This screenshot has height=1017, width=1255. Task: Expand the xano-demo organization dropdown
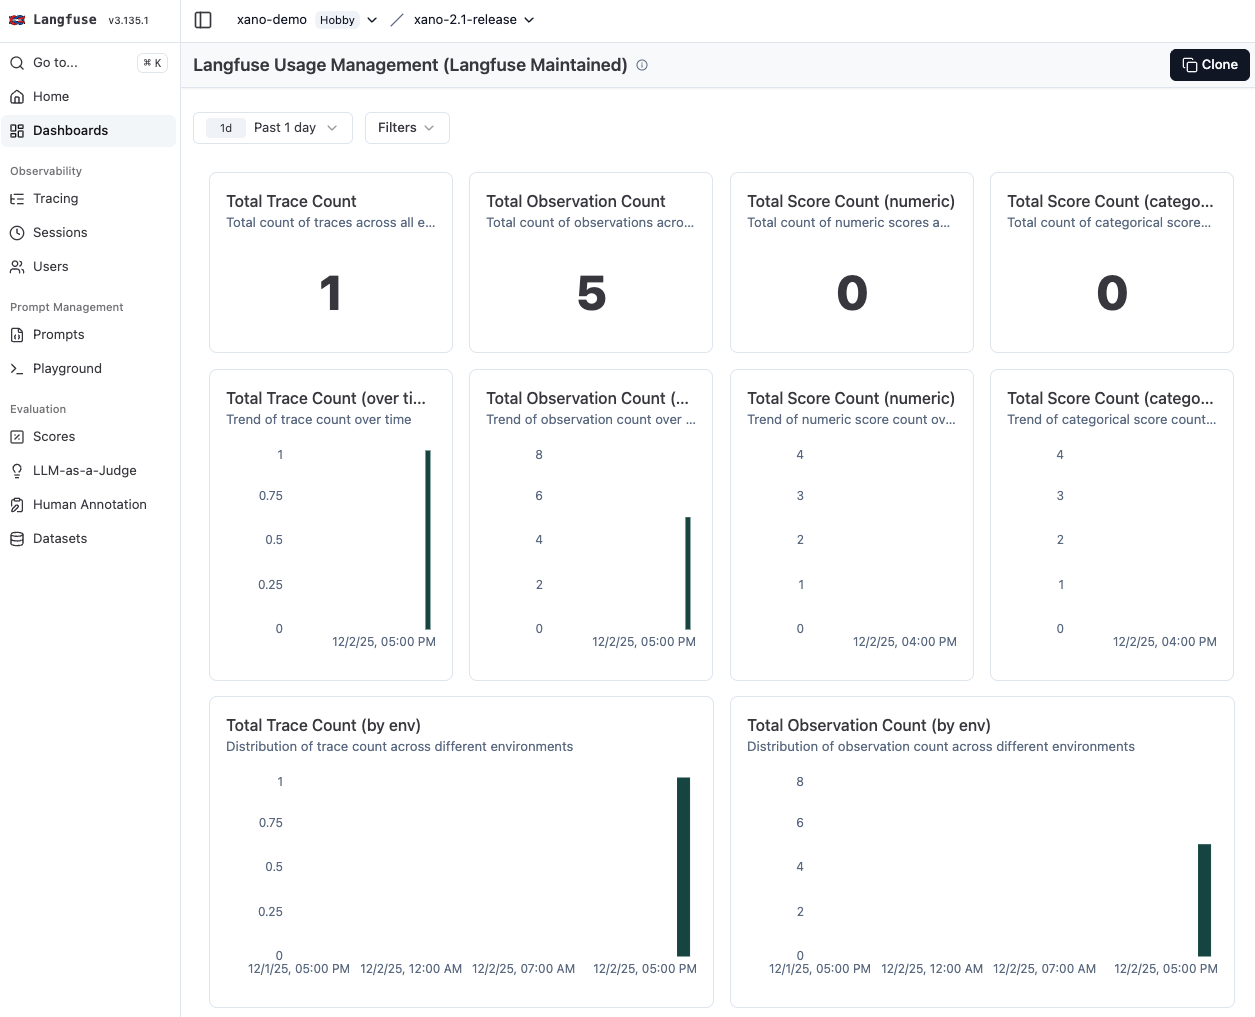pos(372,20)
